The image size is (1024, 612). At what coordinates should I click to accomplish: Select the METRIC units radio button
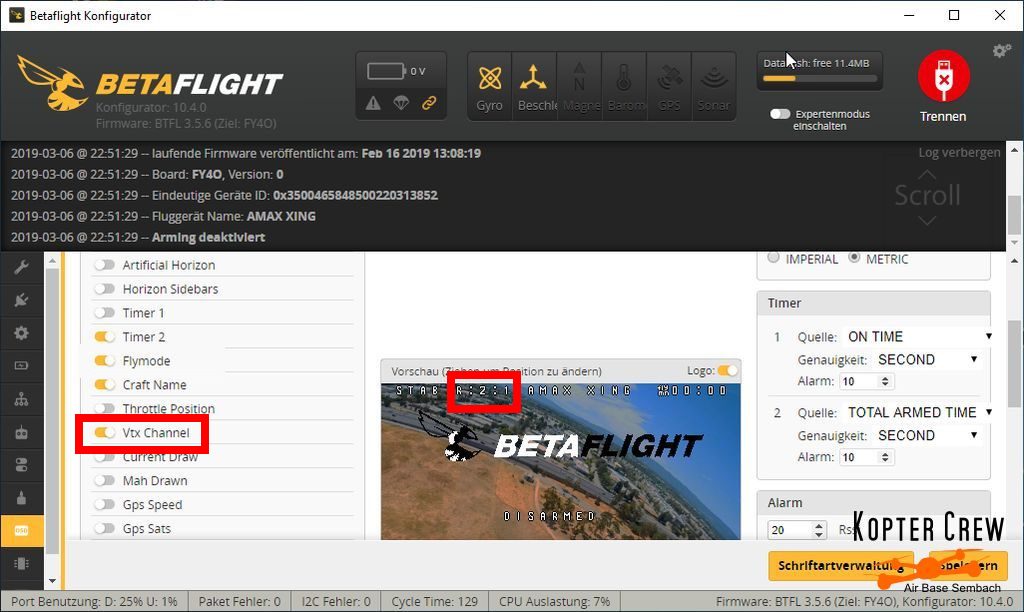click(854, 257)
